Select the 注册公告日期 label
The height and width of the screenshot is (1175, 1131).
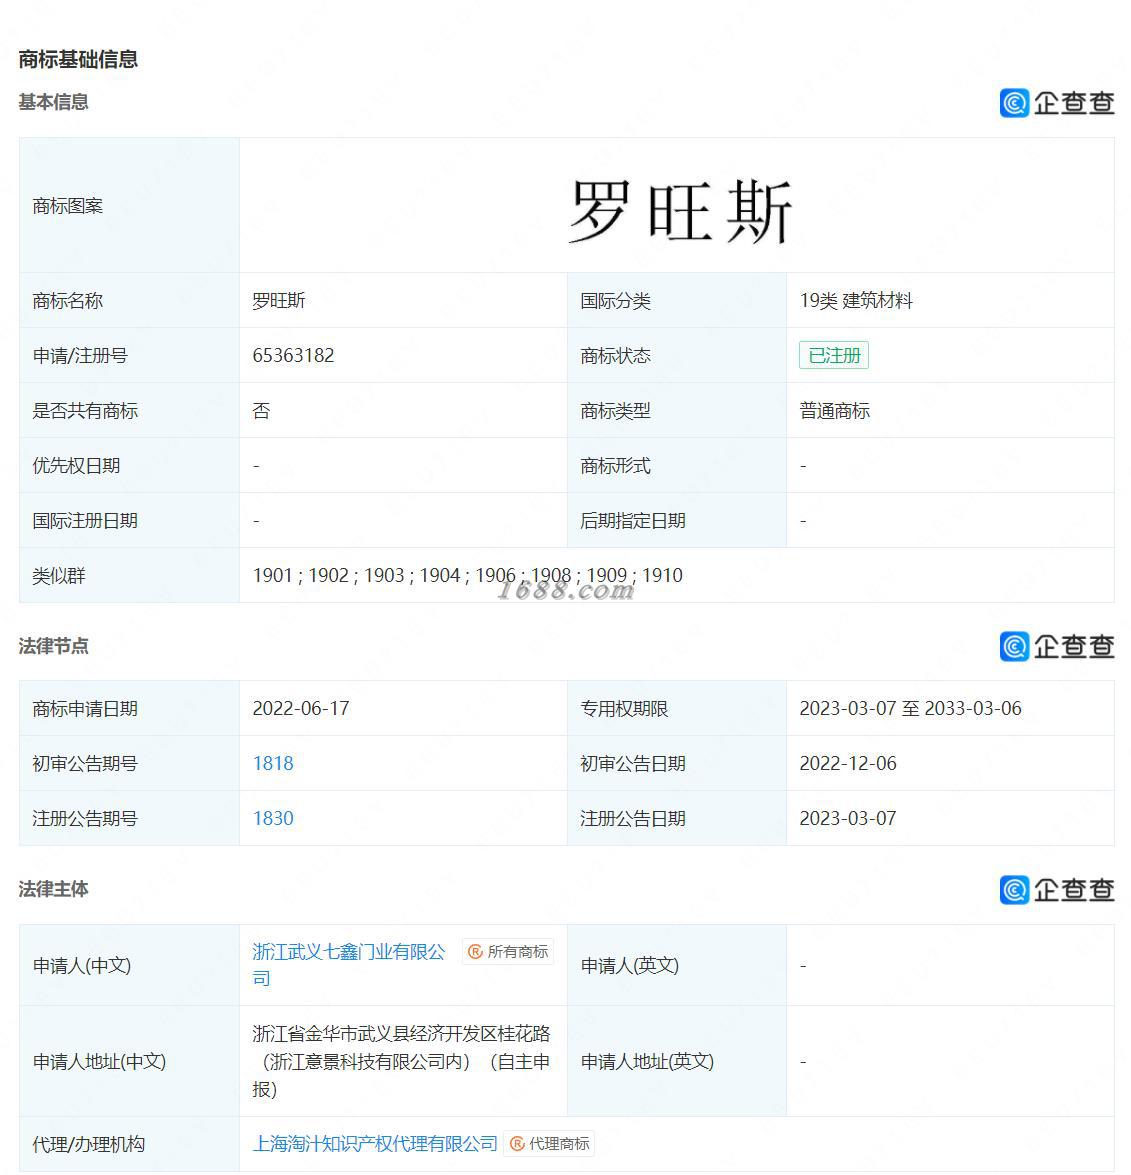pos(633,818)
